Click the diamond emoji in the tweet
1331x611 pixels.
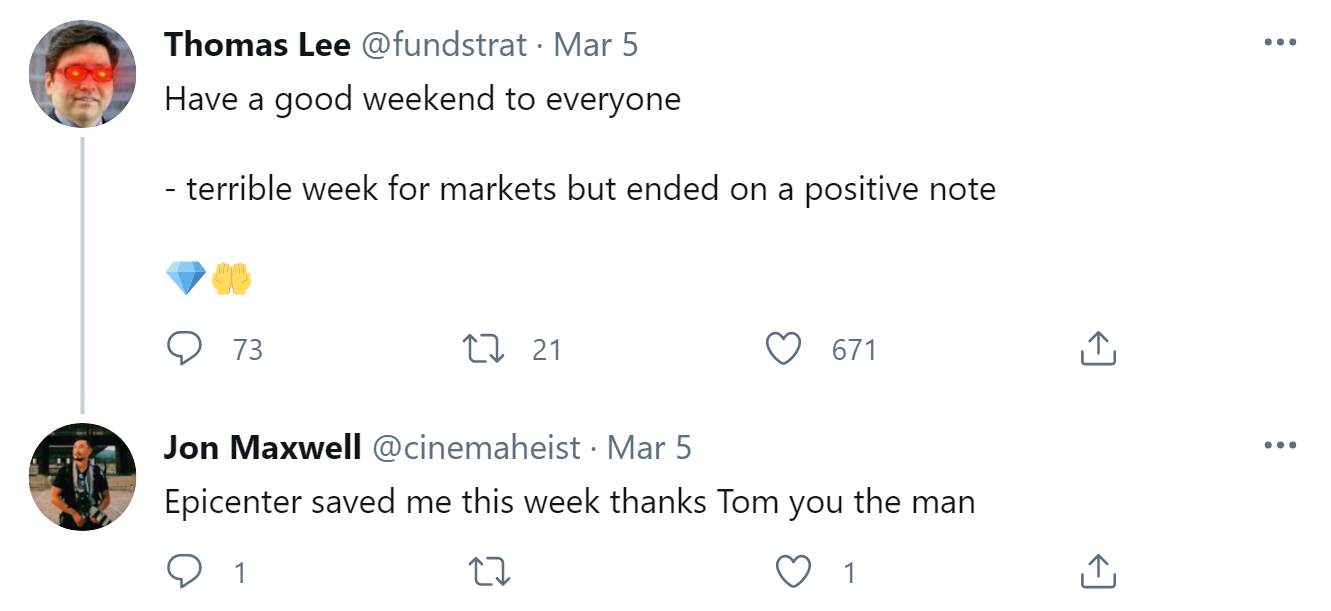click(x=186, y=278)
